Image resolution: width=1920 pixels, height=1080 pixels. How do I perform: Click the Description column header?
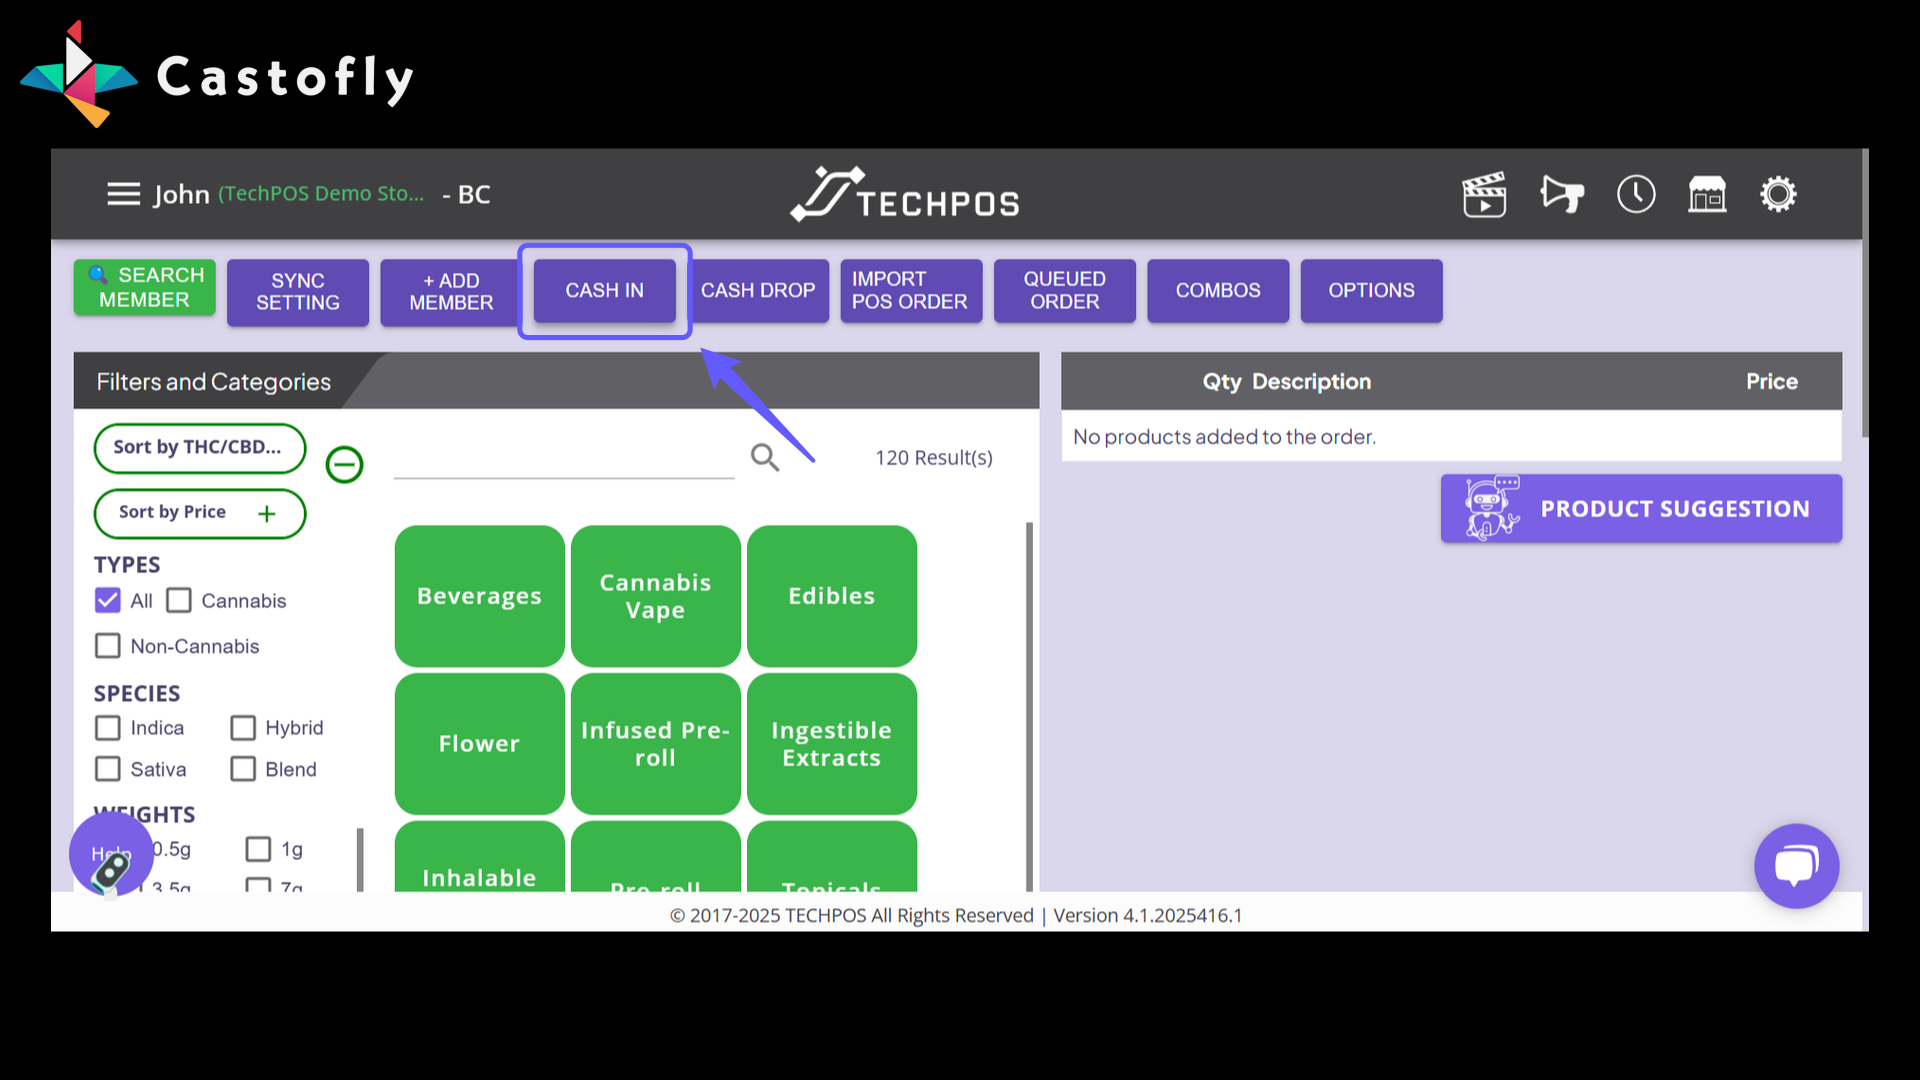[1312, 381]
